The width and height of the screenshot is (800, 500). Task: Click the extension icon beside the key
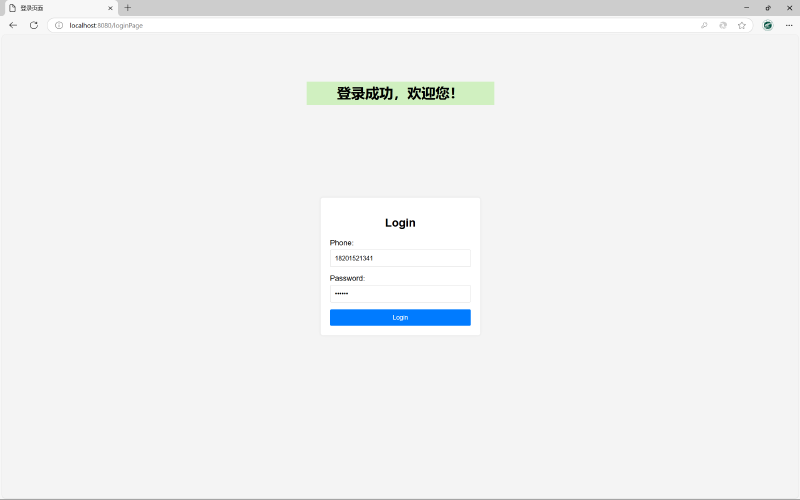click(723, 25)
